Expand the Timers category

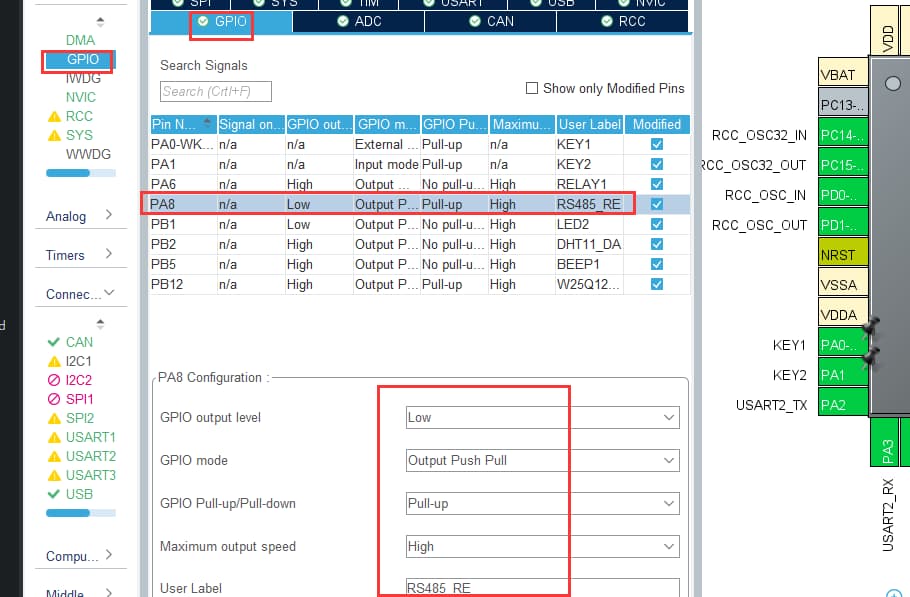(x=80, y=255)
